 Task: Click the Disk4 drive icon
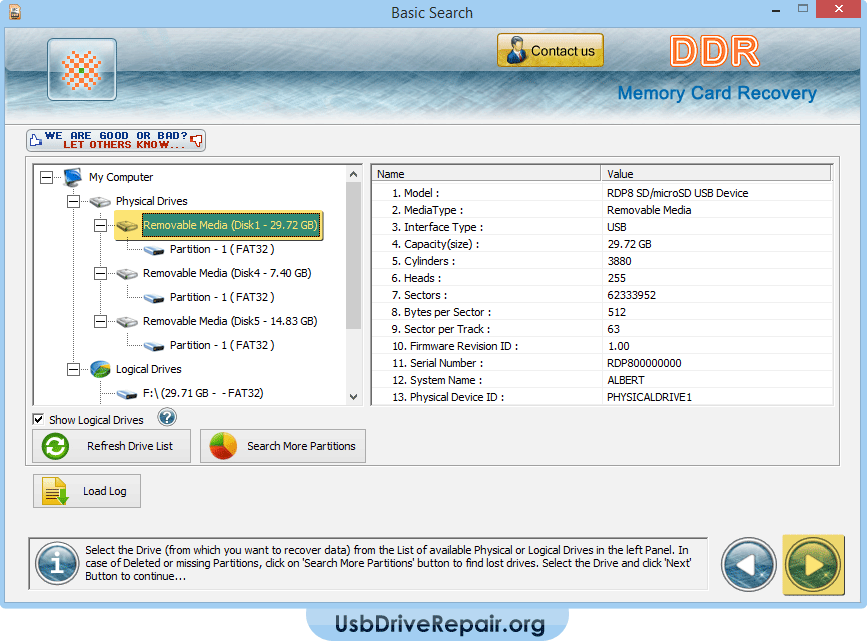pos(127,274)
